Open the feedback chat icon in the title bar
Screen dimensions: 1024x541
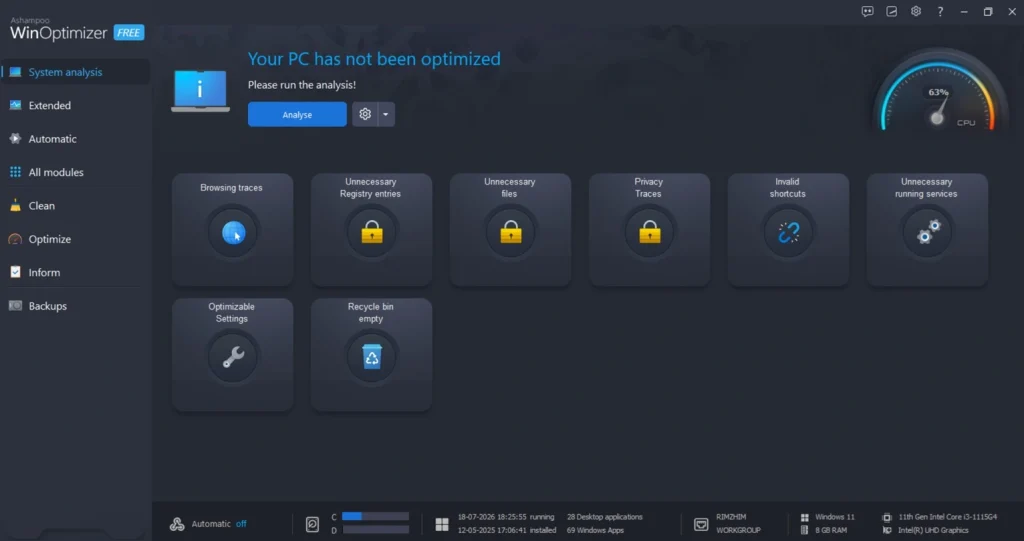[x=867, y=11]
